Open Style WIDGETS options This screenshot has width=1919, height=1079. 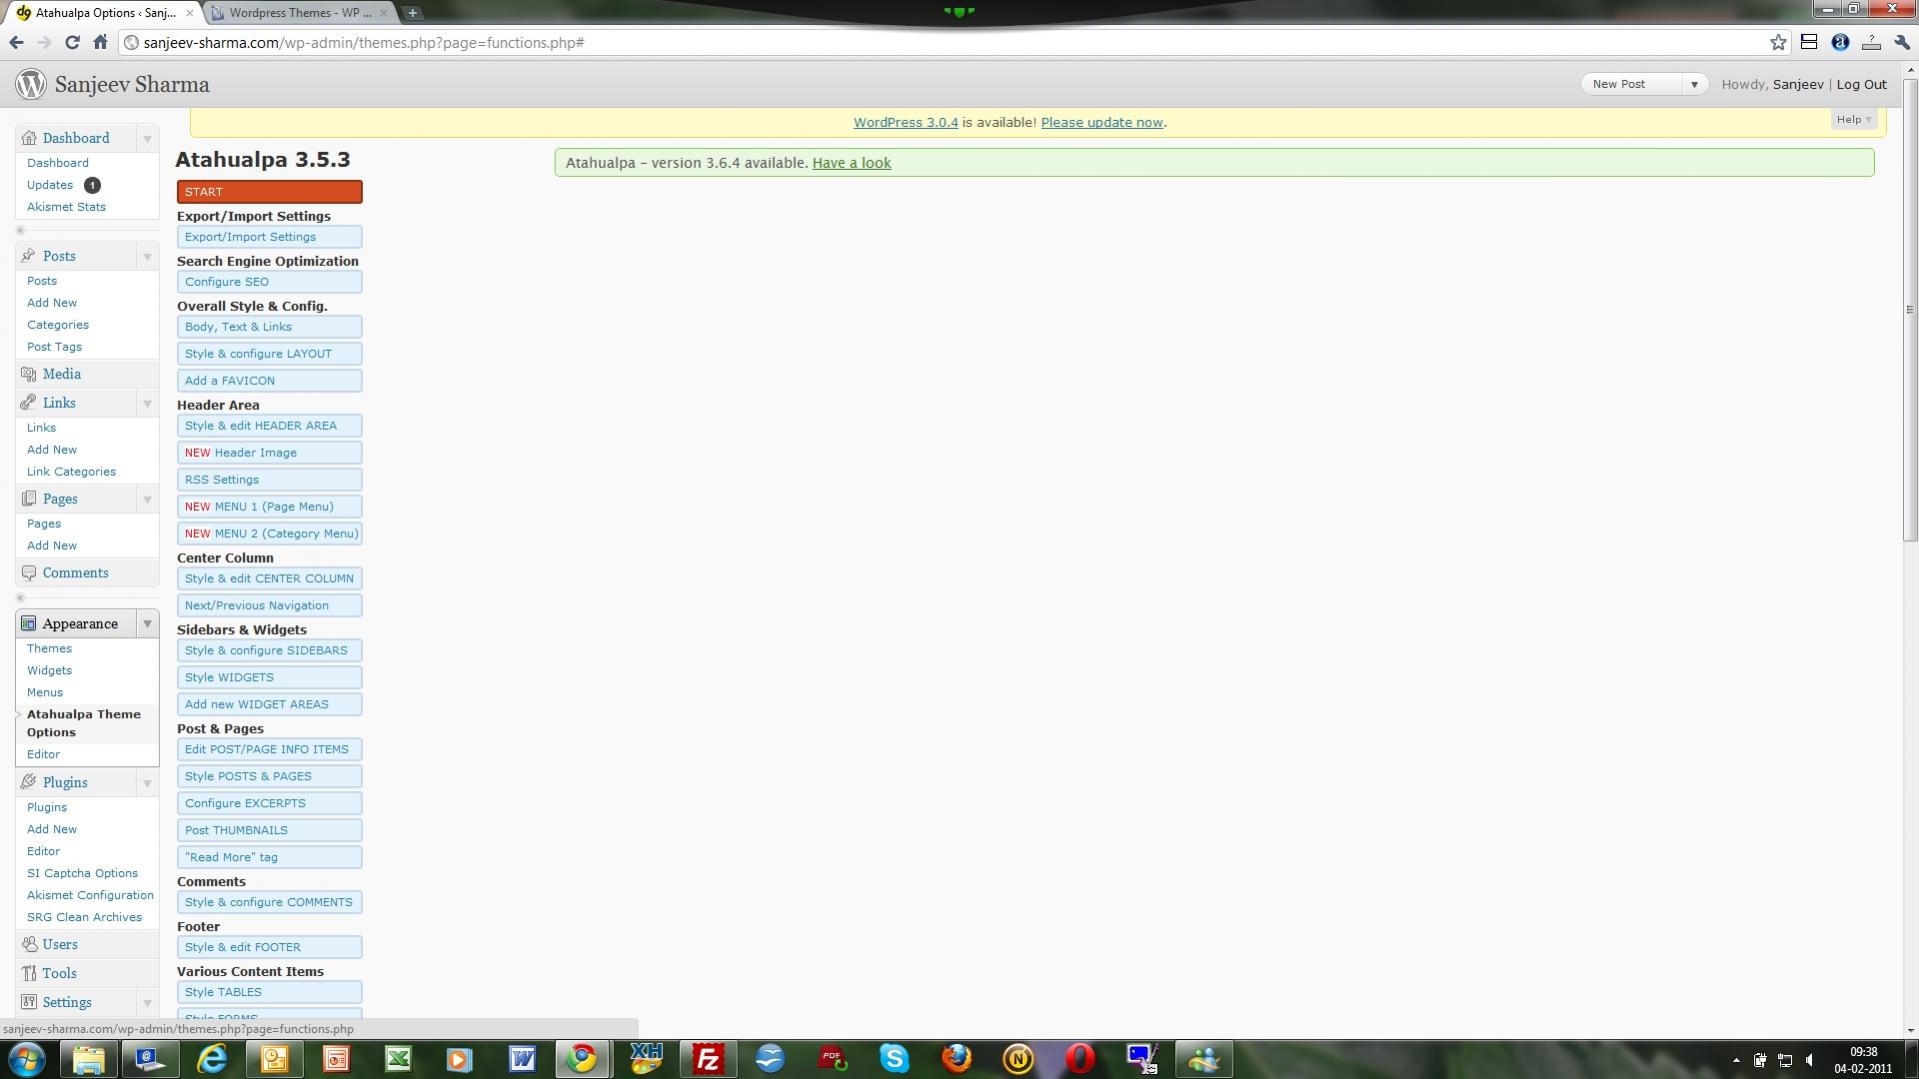(270, 677)
